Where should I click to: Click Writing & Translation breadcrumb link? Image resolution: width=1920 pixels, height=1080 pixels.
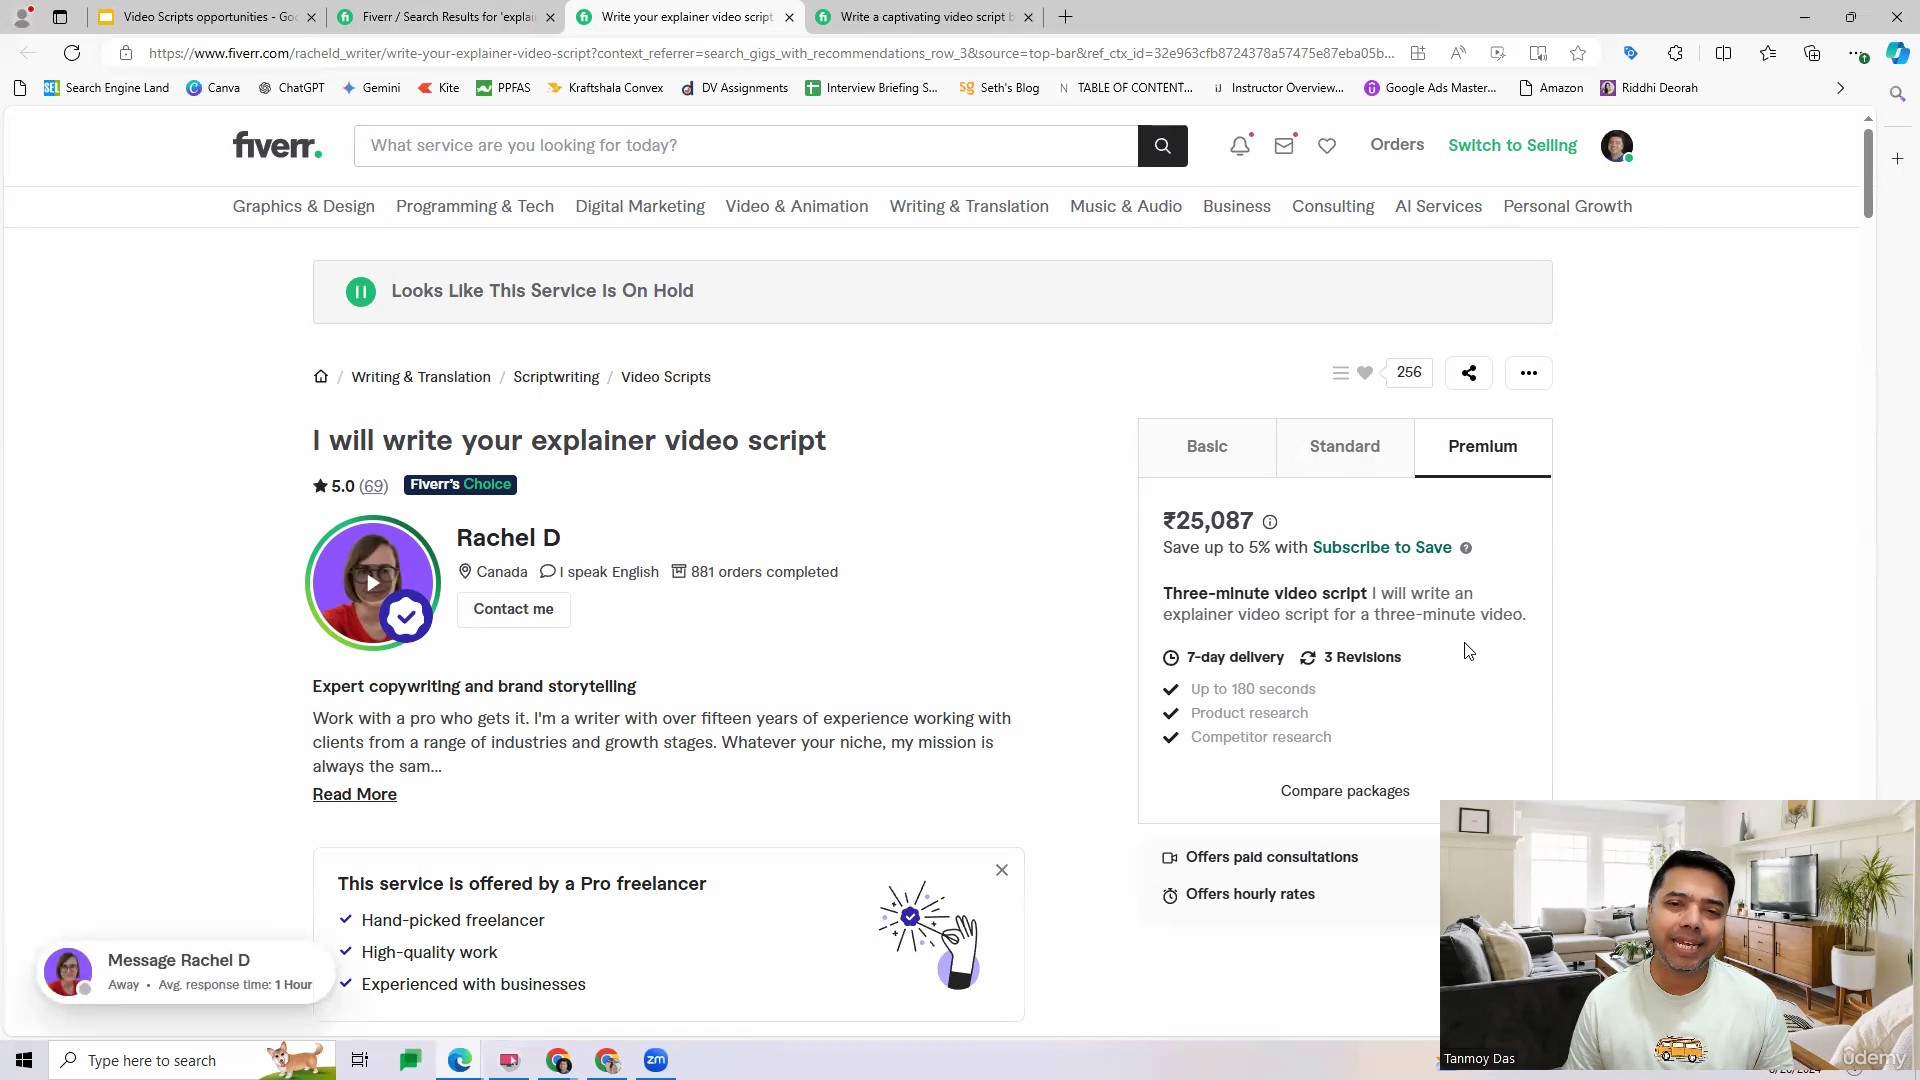click(421, 377)
